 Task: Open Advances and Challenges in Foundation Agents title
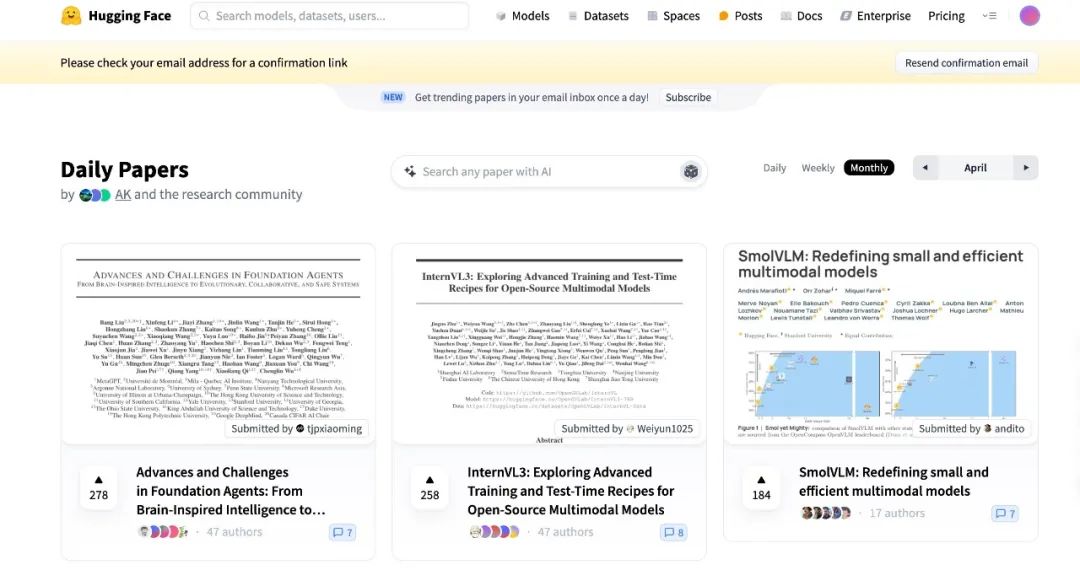coord(231,491)
